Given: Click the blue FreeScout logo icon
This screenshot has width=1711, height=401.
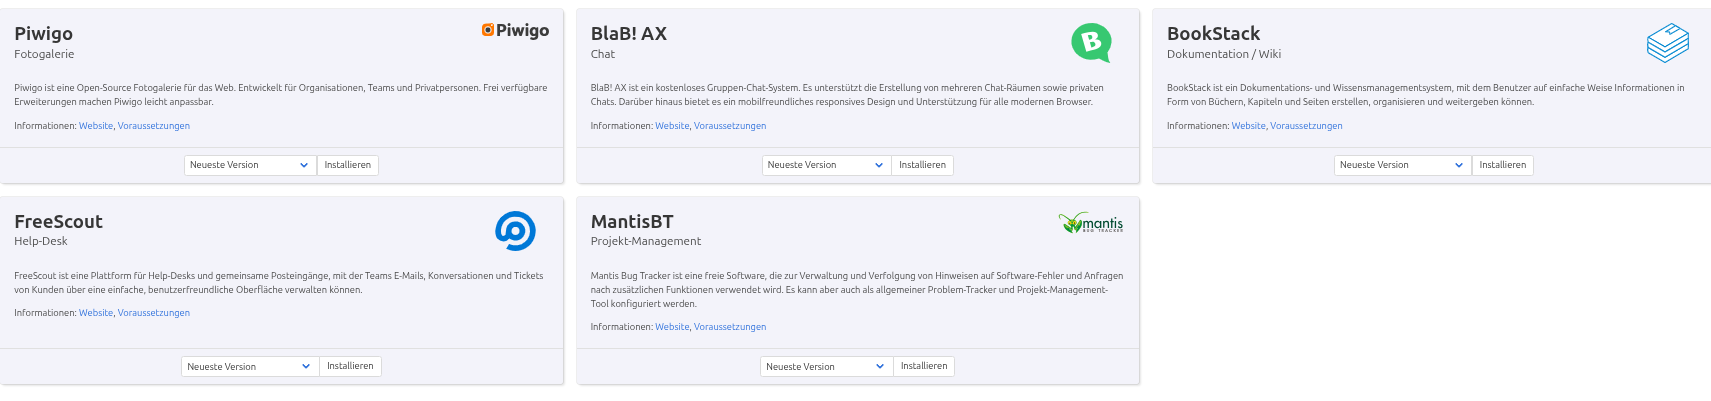Looking at the screenshot, I should coord(515,231).
